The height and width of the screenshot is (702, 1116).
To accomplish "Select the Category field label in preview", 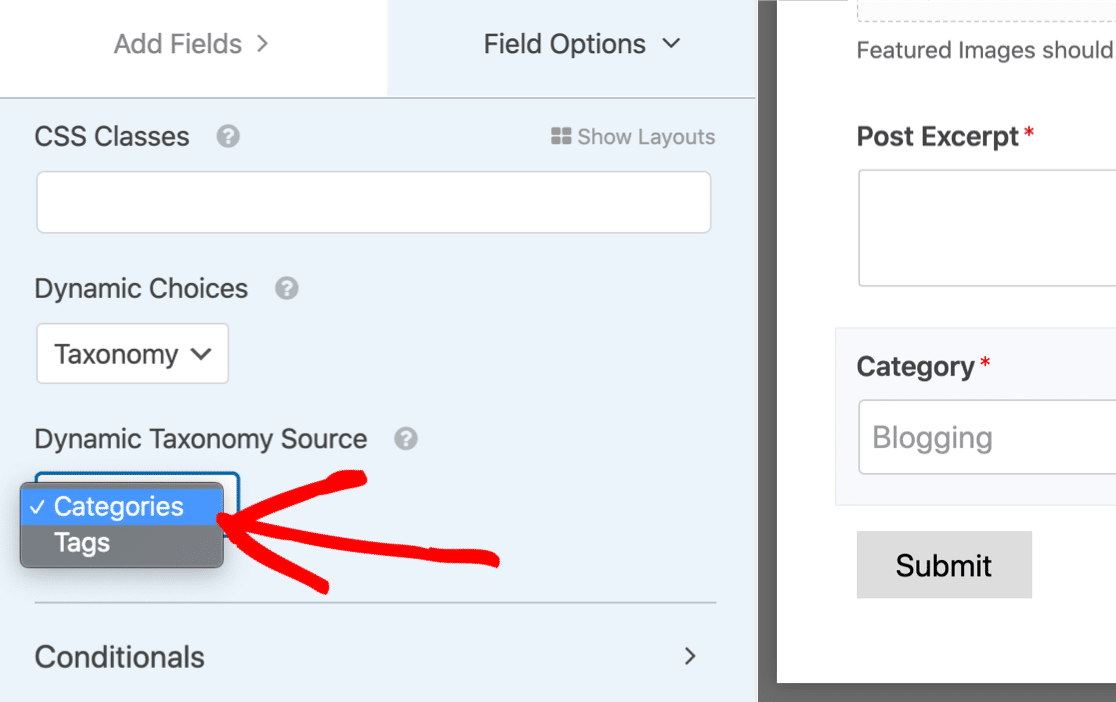I will click(915, 367).
